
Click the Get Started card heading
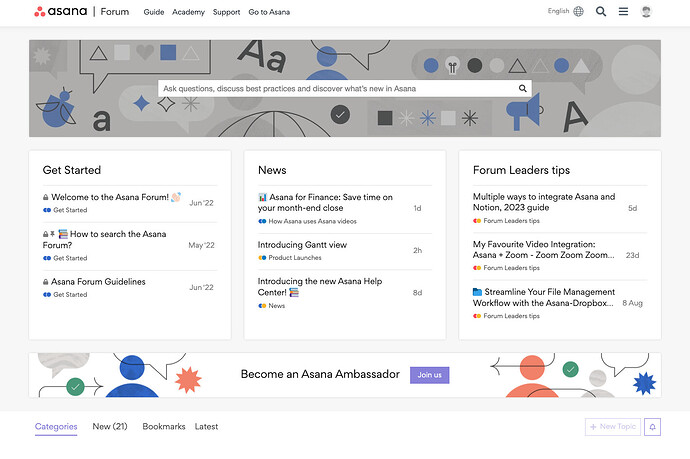point(72,170)
